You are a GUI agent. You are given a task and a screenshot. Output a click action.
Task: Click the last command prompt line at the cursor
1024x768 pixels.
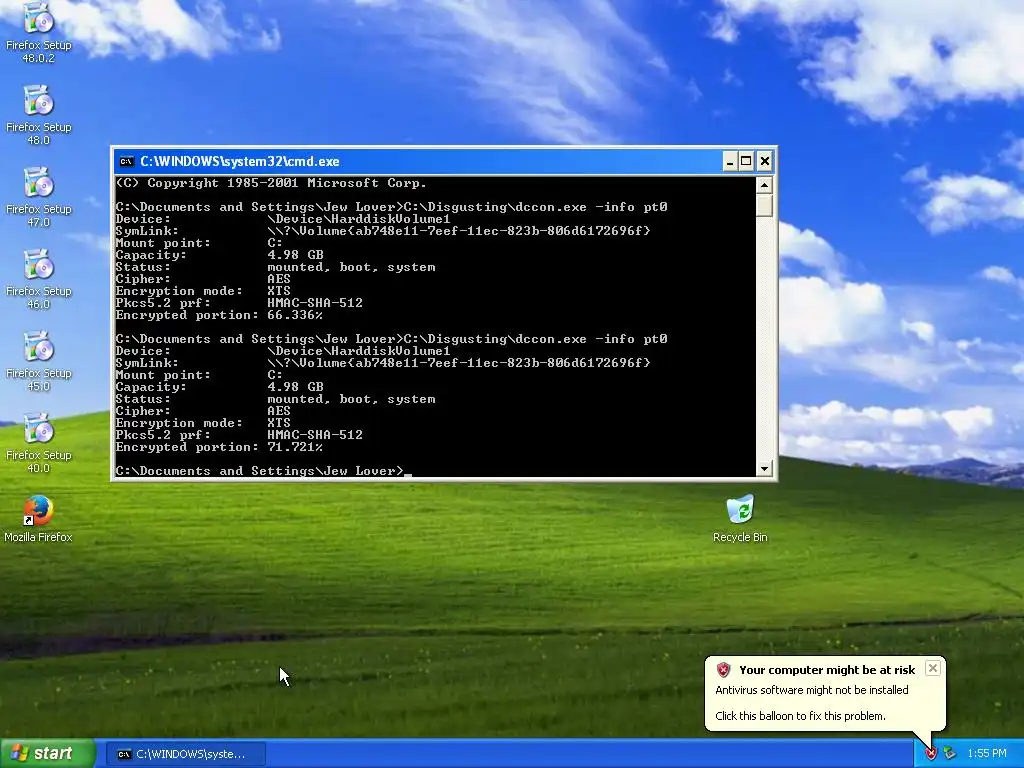pyautogui.click(x=263, y=471)
